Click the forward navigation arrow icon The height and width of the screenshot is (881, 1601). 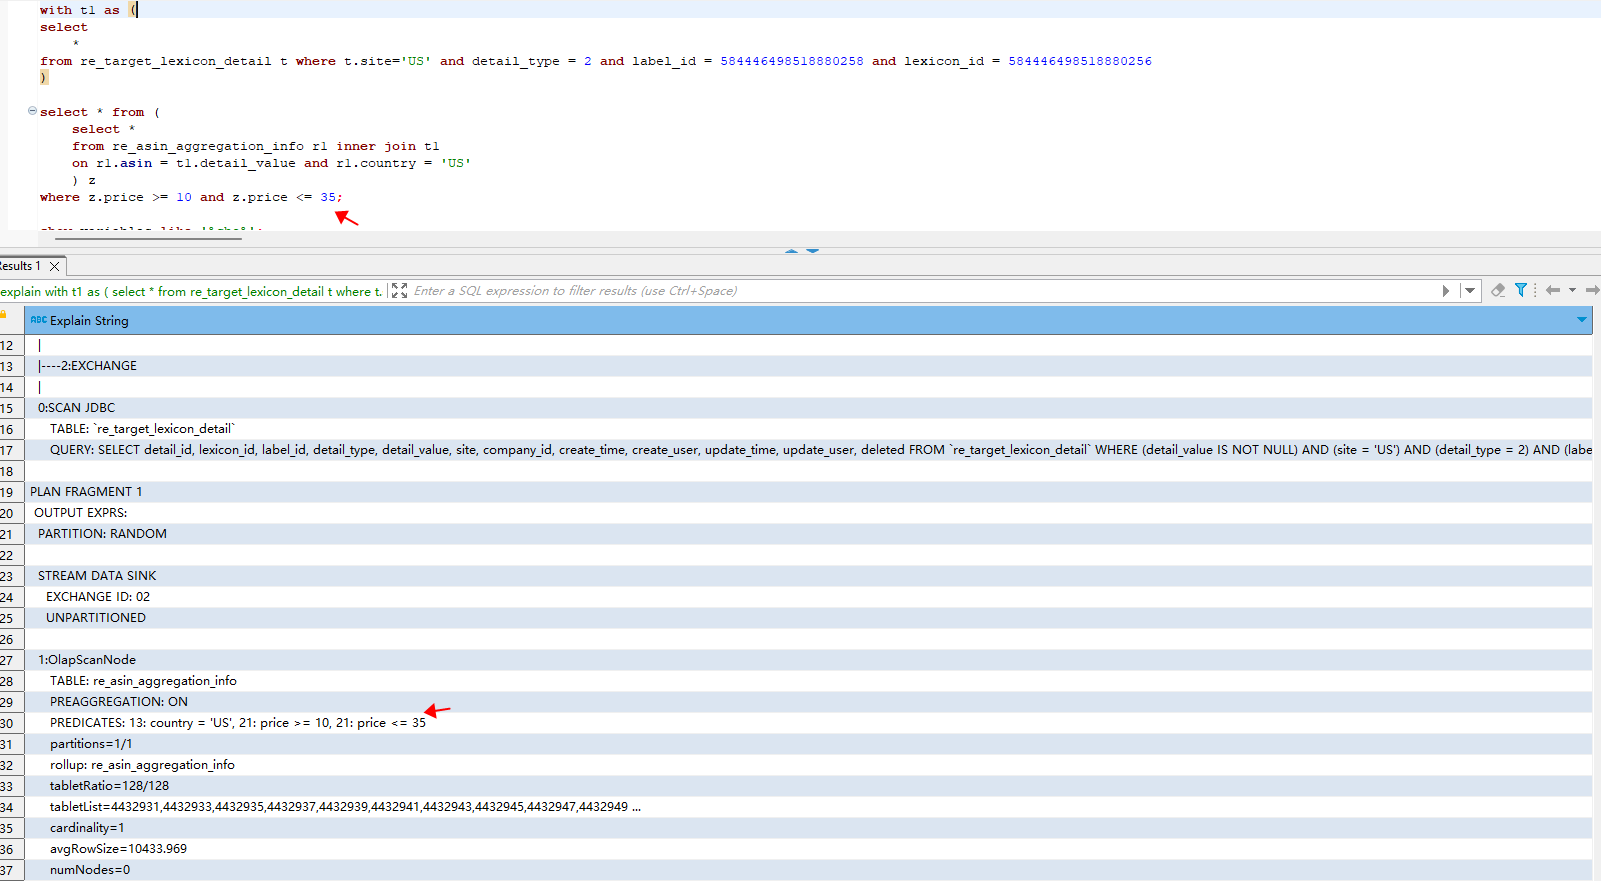click(1592, 290)
